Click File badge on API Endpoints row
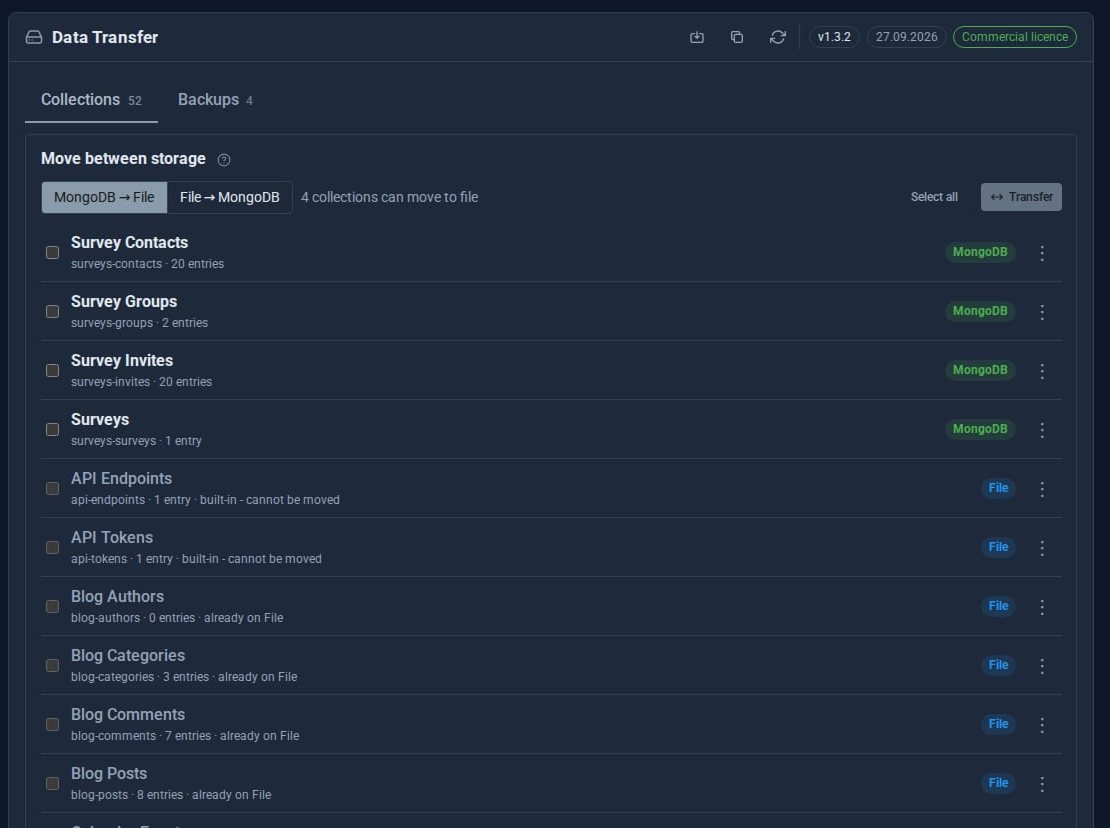 tap(998, 488)
